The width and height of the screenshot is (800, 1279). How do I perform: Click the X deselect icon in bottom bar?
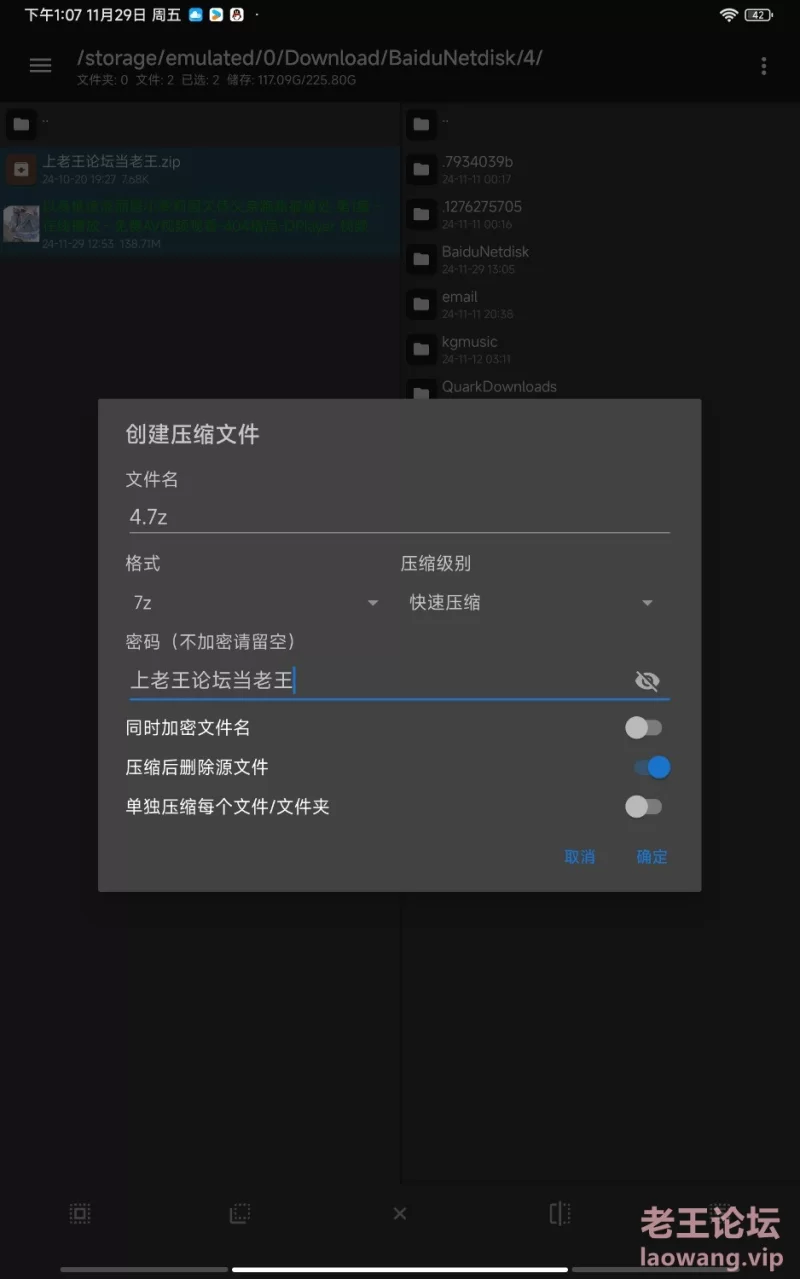400,1213
